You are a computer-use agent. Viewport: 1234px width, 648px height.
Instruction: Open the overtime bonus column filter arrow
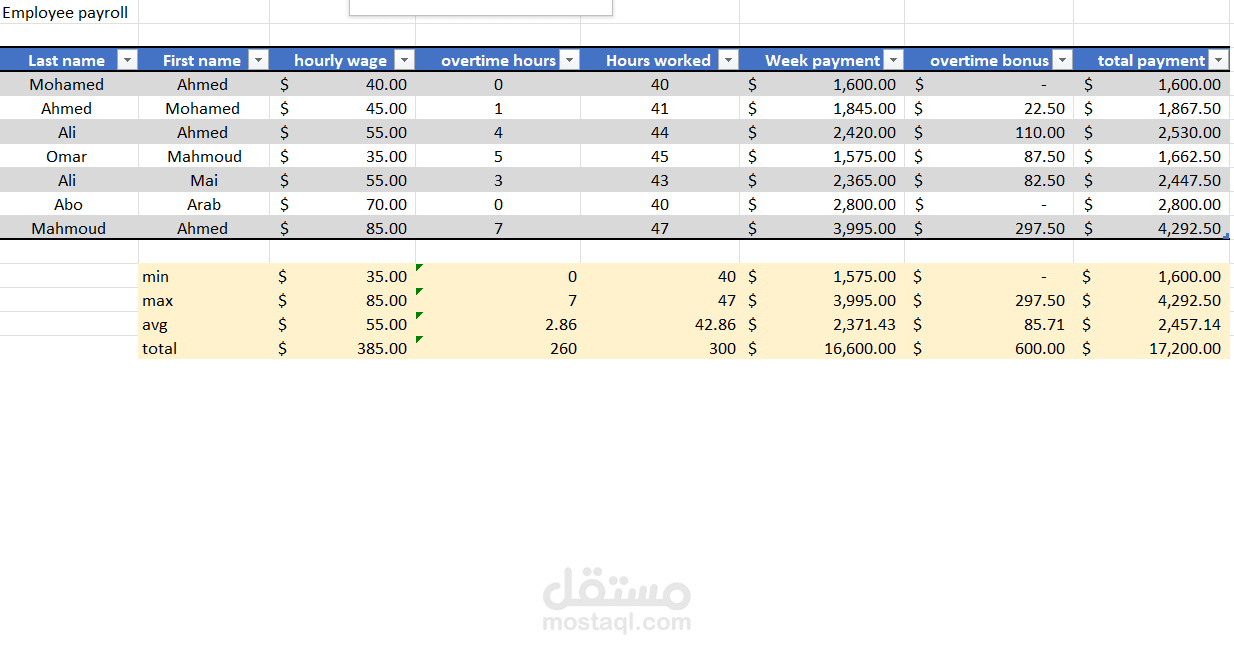coord(1063,60)
